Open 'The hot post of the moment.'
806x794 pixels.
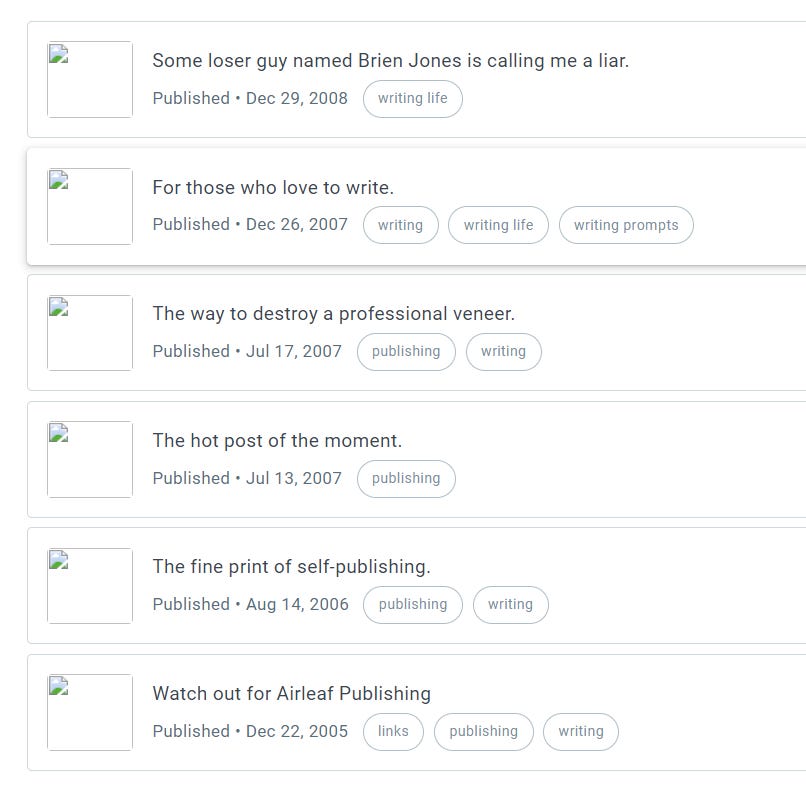[277, 440]
